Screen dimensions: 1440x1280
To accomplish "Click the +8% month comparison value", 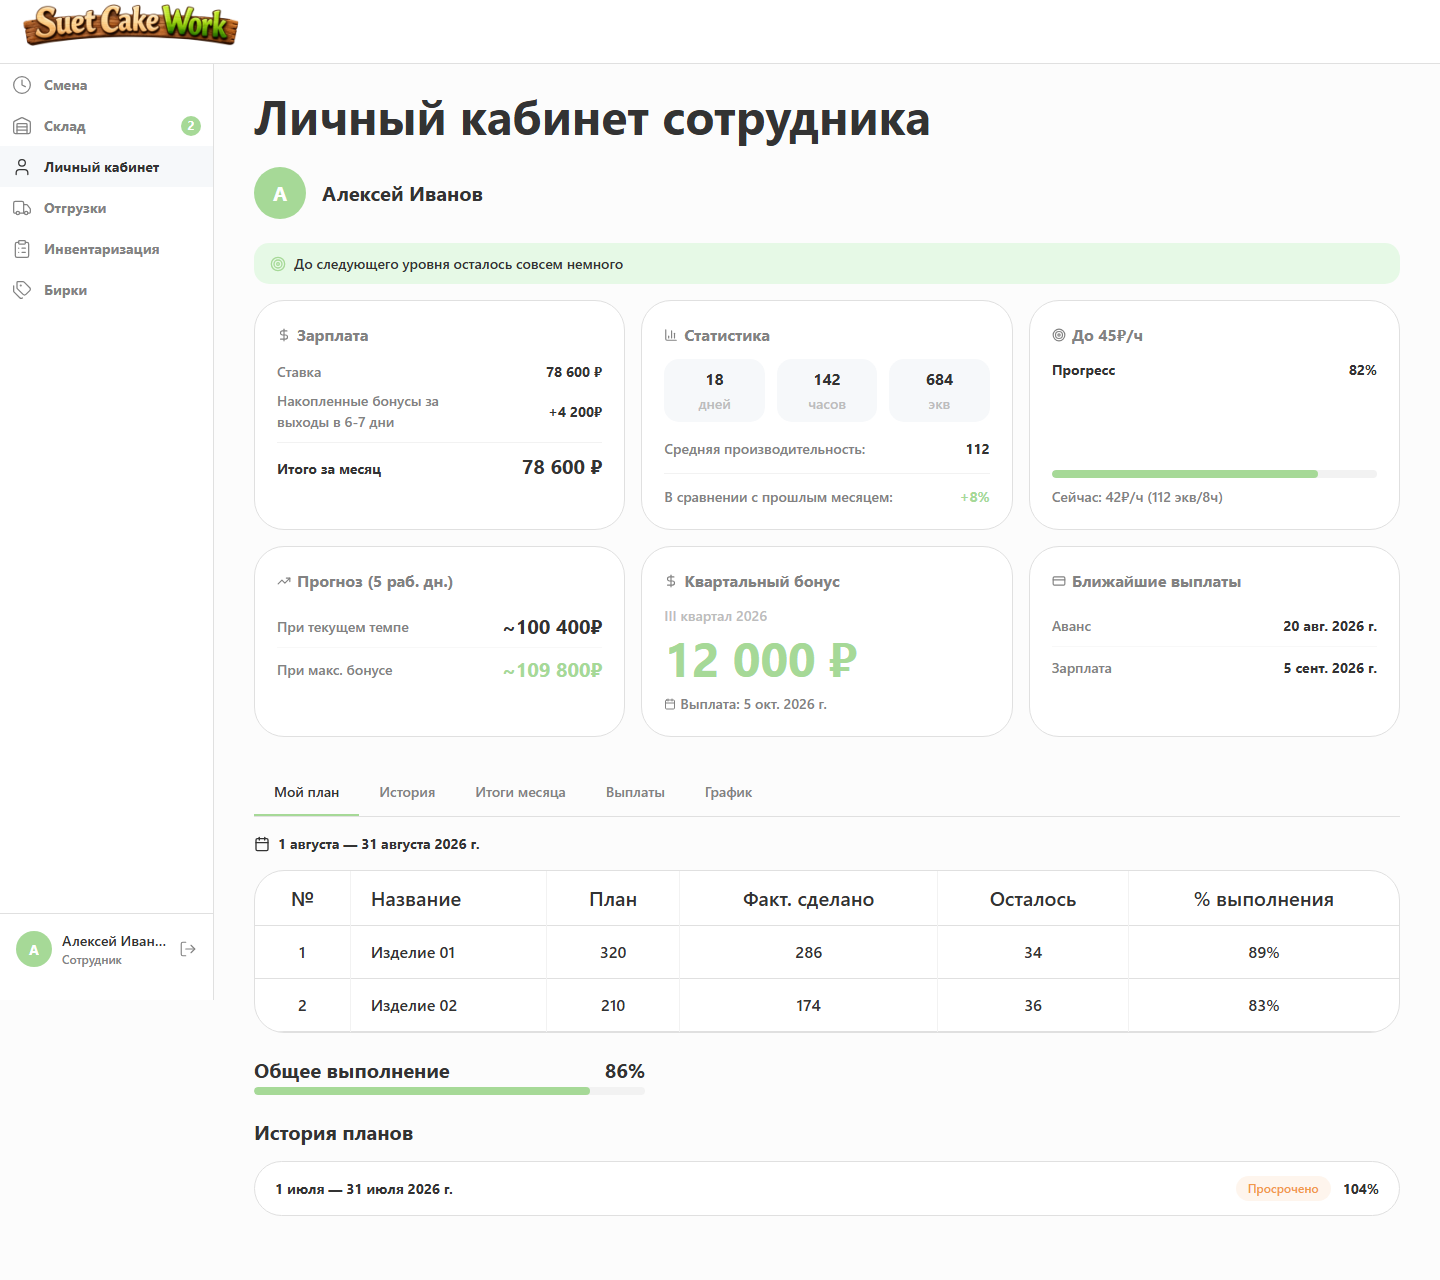I will tap(975, 497).
